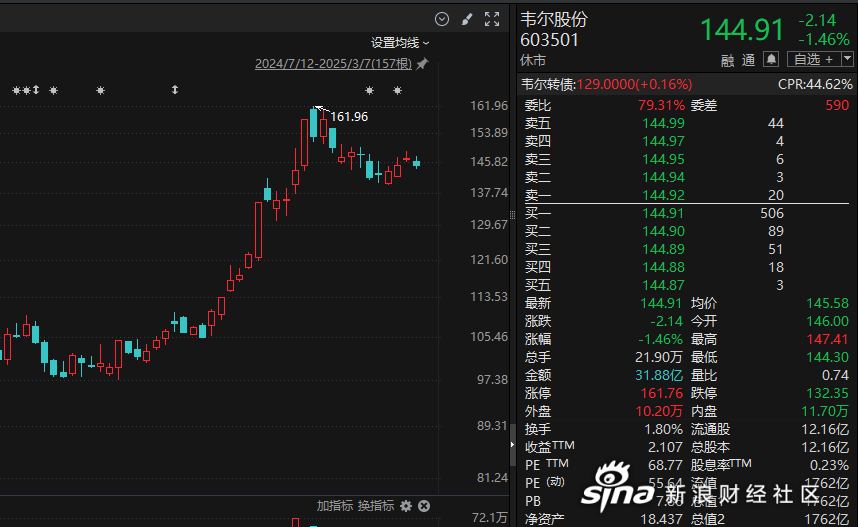Image resolution: width=858 pixels, height=527 pixels.
Task: Click the 金额 value 31.88亿
Action: click(659, 375)
